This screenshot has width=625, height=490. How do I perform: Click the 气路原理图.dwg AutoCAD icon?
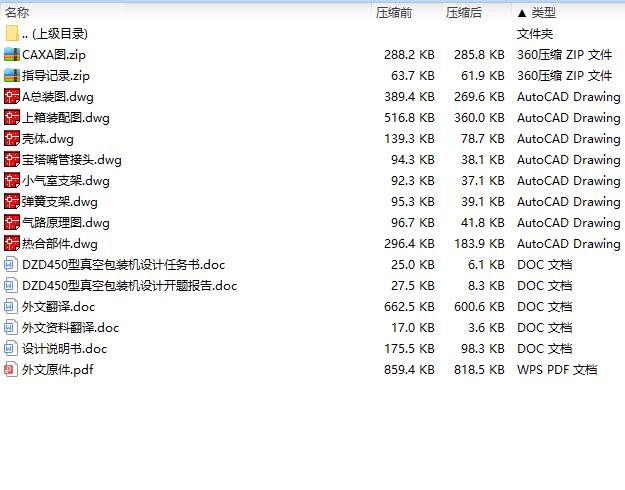12,222
